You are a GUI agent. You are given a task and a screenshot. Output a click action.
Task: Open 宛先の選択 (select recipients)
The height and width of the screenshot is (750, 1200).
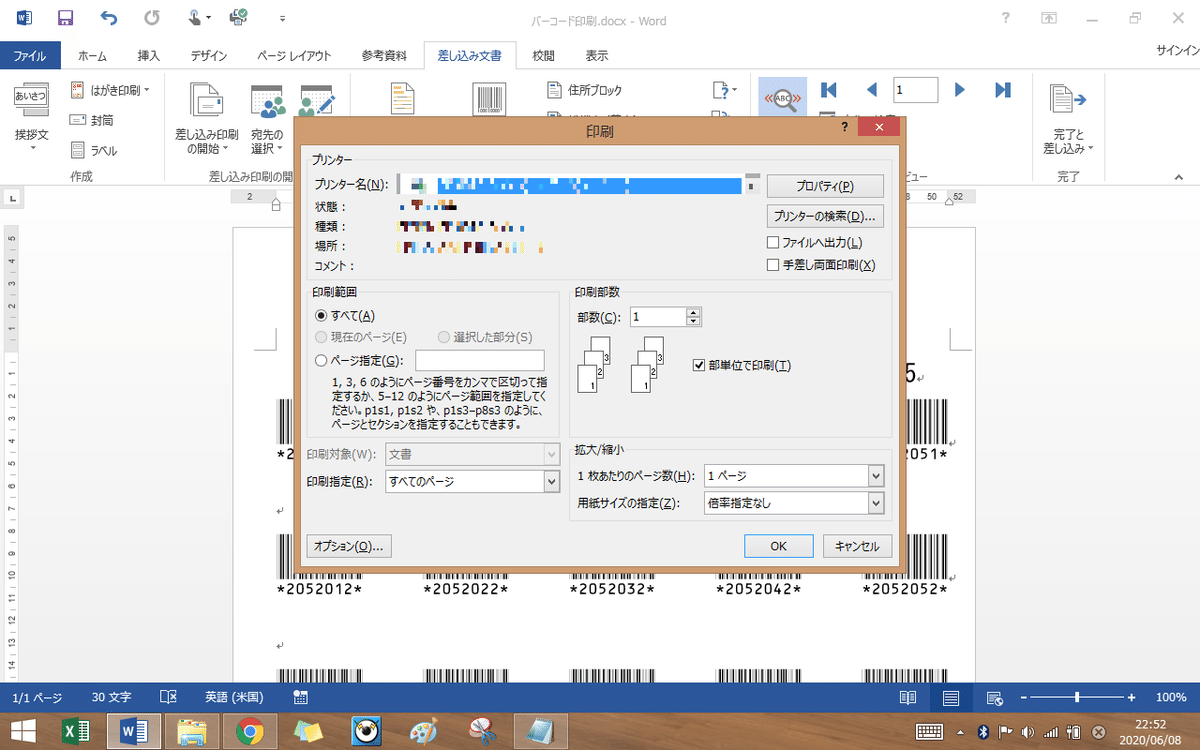(x=267, y=118)
